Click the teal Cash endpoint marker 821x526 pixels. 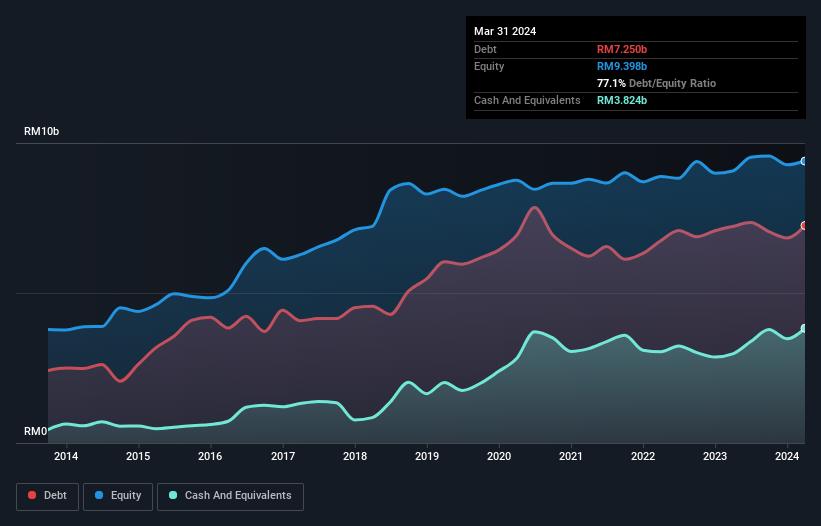(x=804, y=328)
